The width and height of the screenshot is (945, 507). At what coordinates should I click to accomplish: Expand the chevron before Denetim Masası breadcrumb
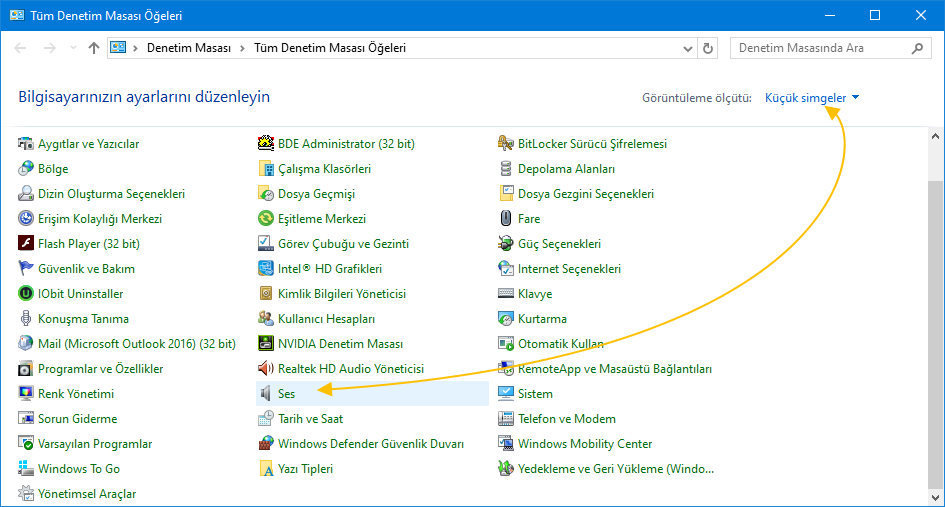click(x=136, y=48)
